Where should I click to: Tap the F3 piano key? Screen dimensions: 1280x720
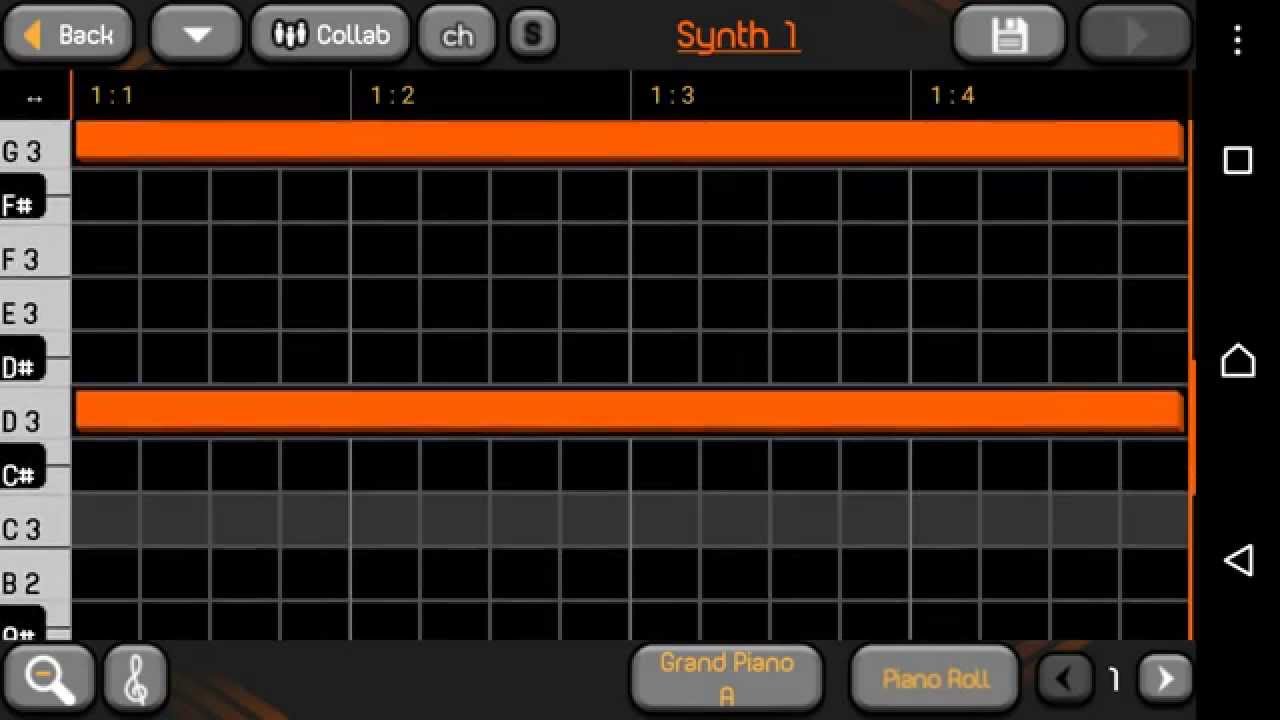(35, 255)
